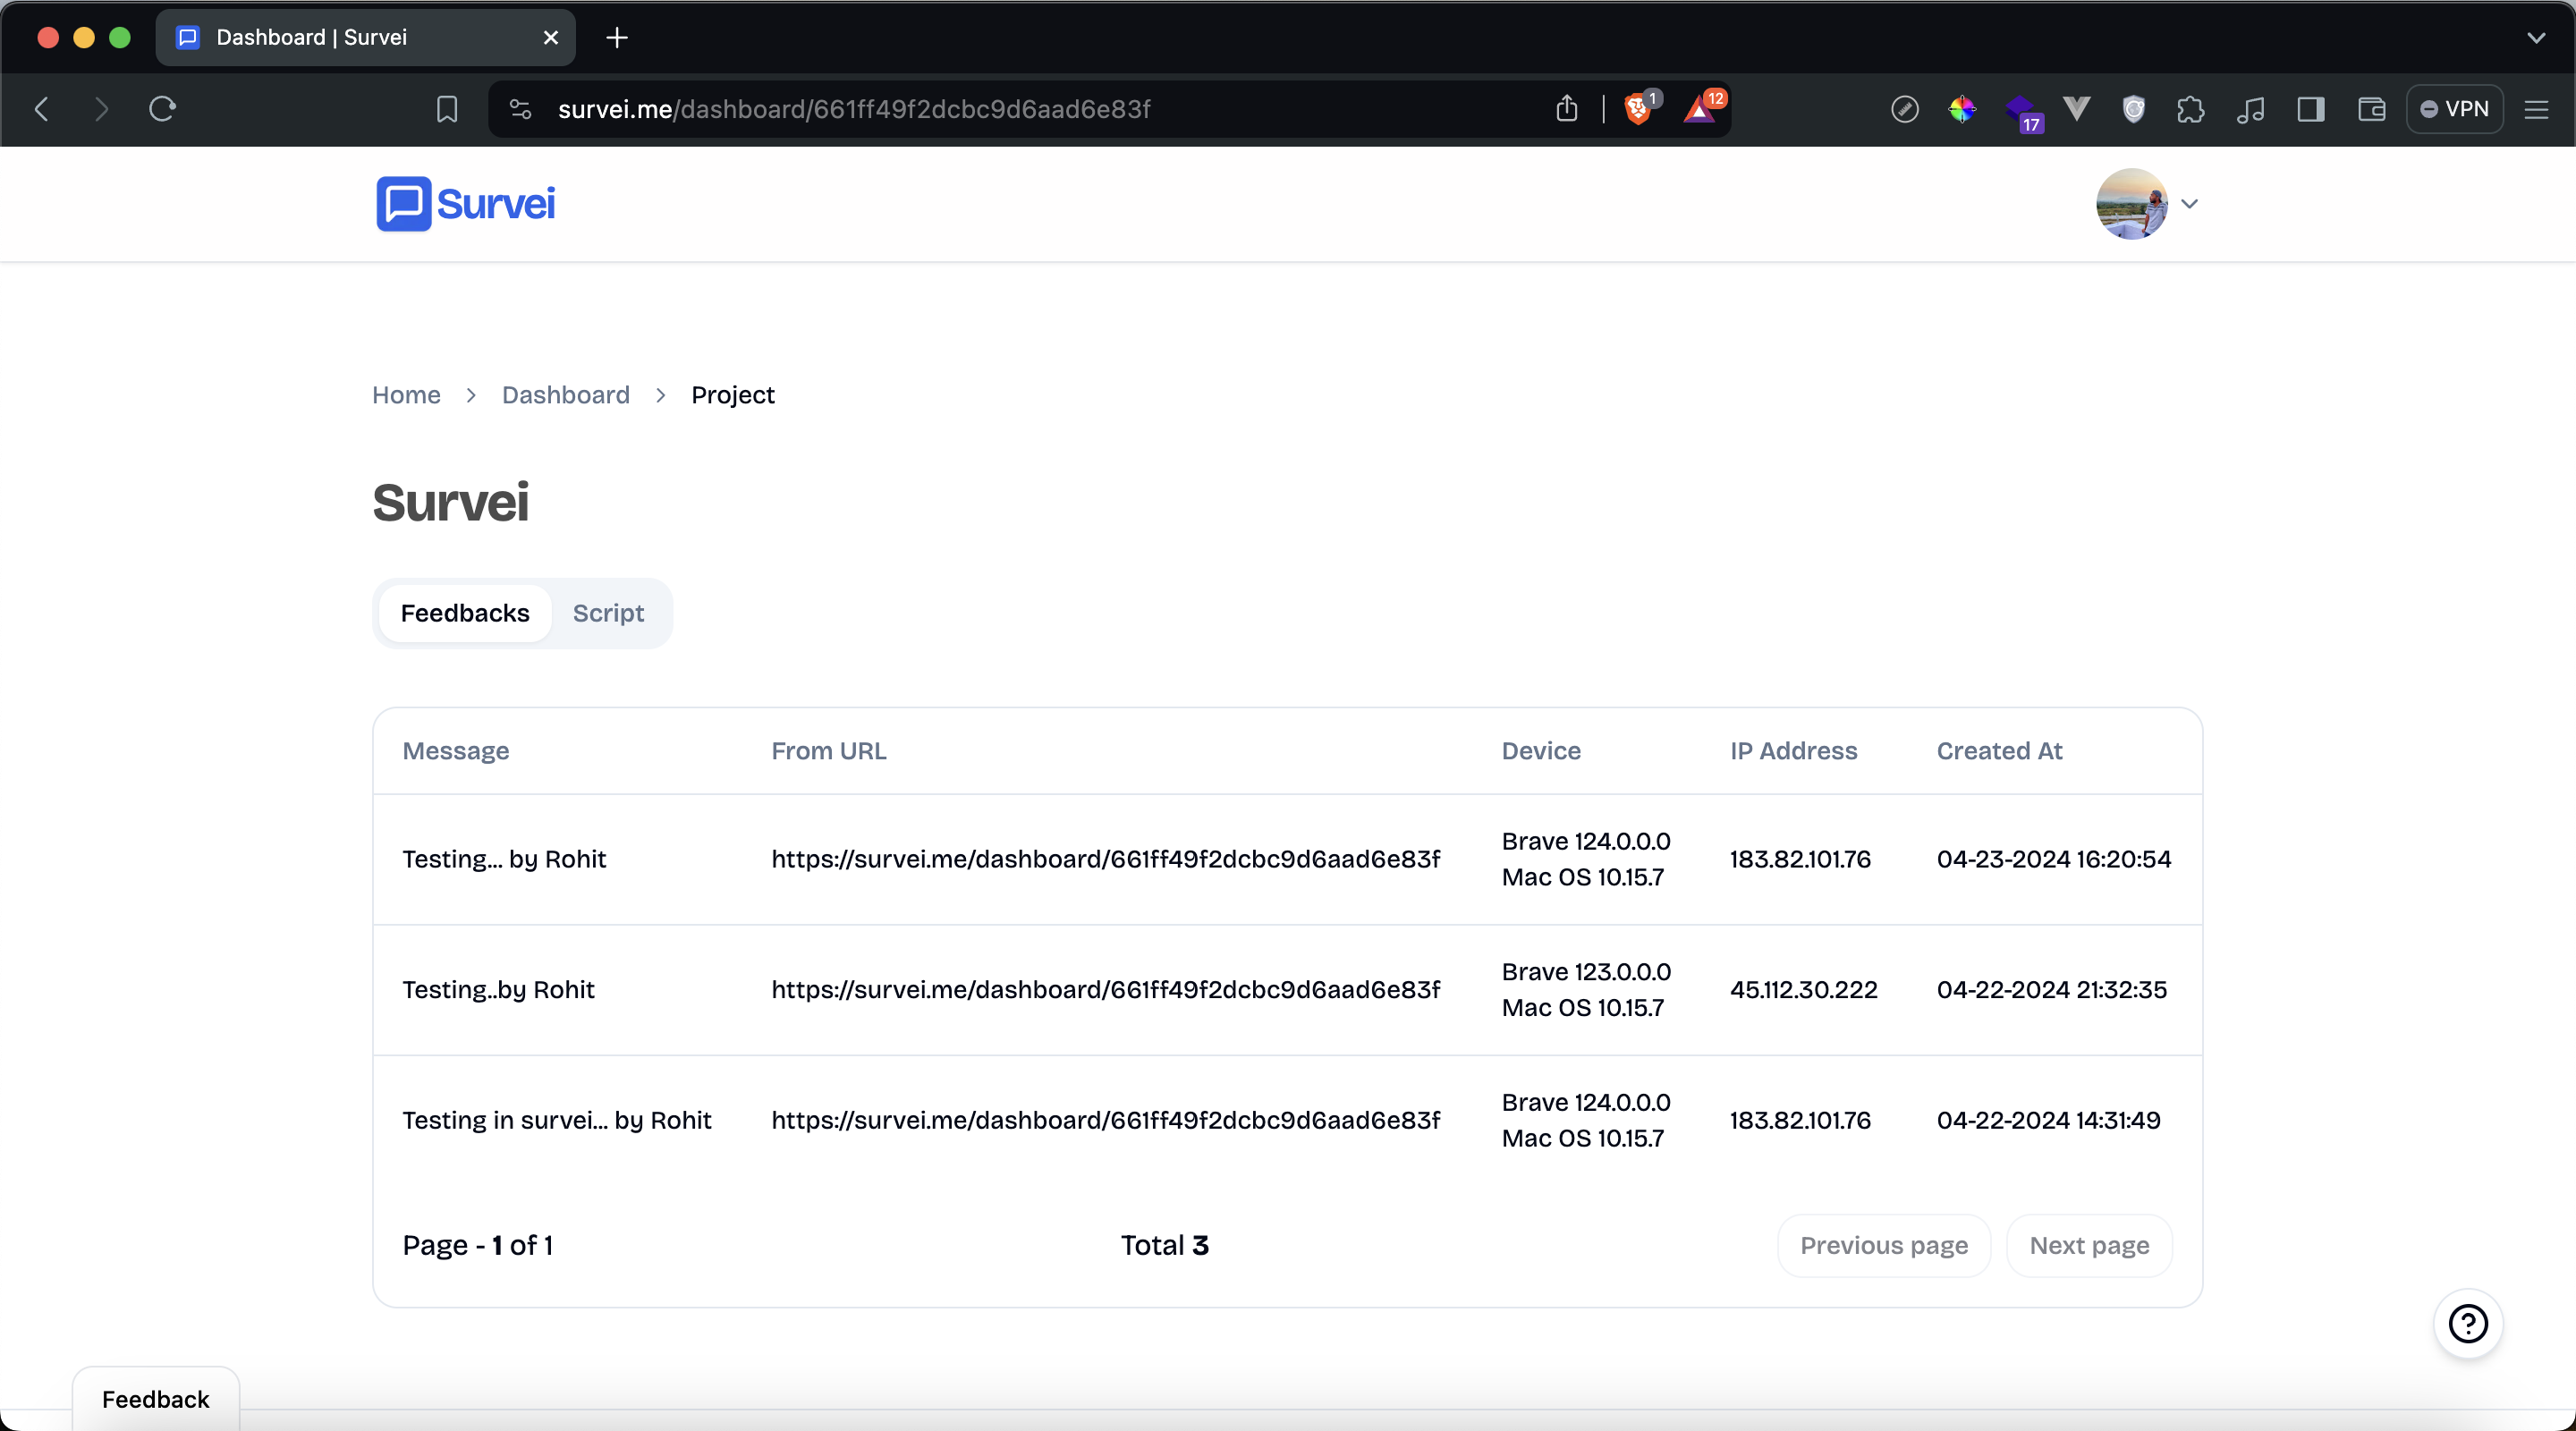Select the 'Testing..by Rohit' message

click(498, 990)
